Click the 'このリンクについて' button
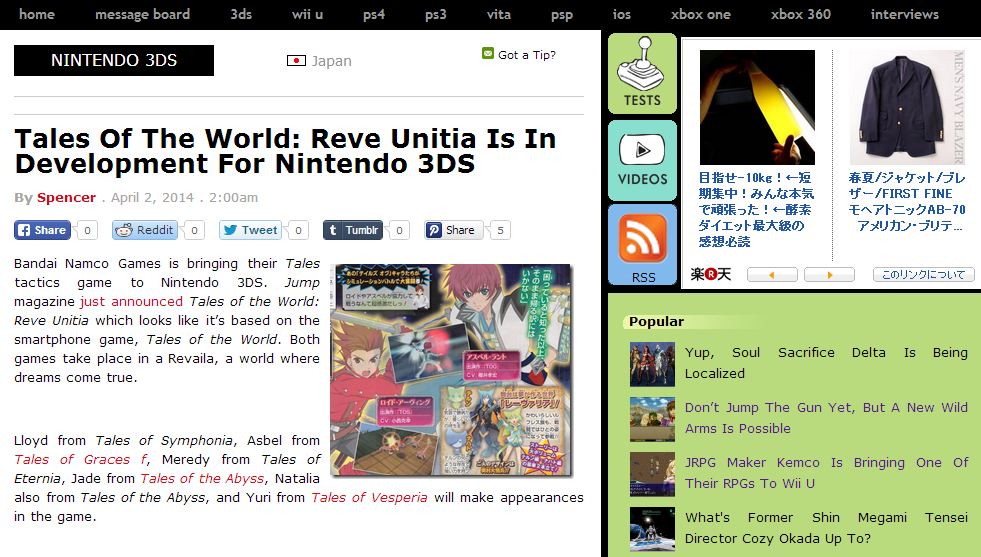This screenshot has height=557, width=981. pyautogui.click(x=923, y=274)
